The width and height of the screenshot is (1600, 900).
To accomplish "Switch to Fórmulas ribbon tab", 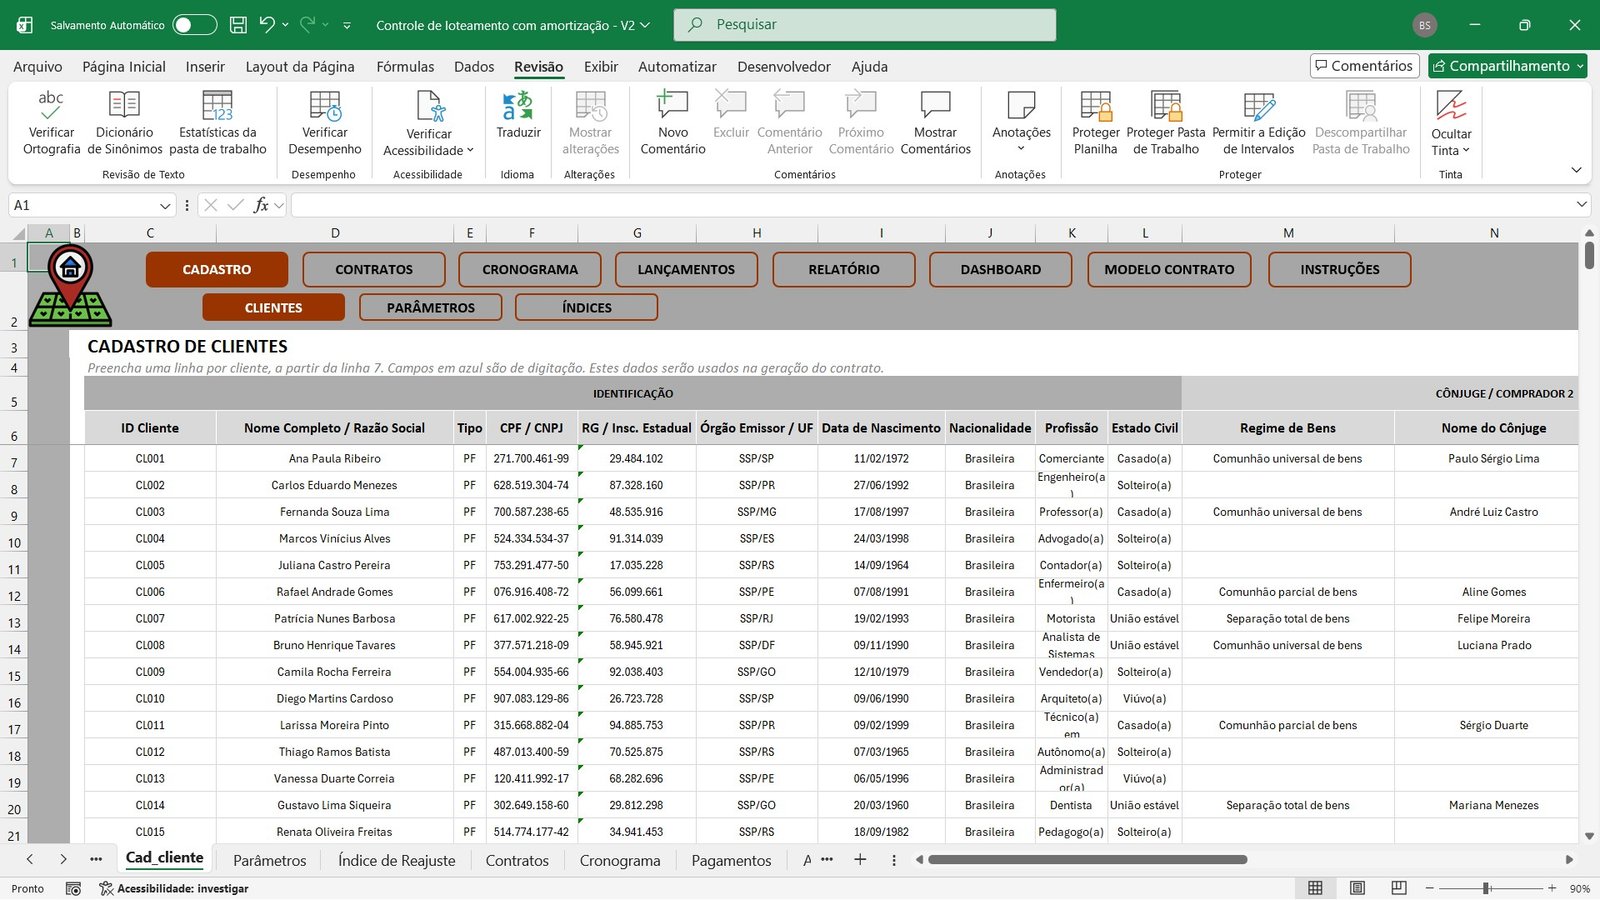I will click(x=405, y=66).
